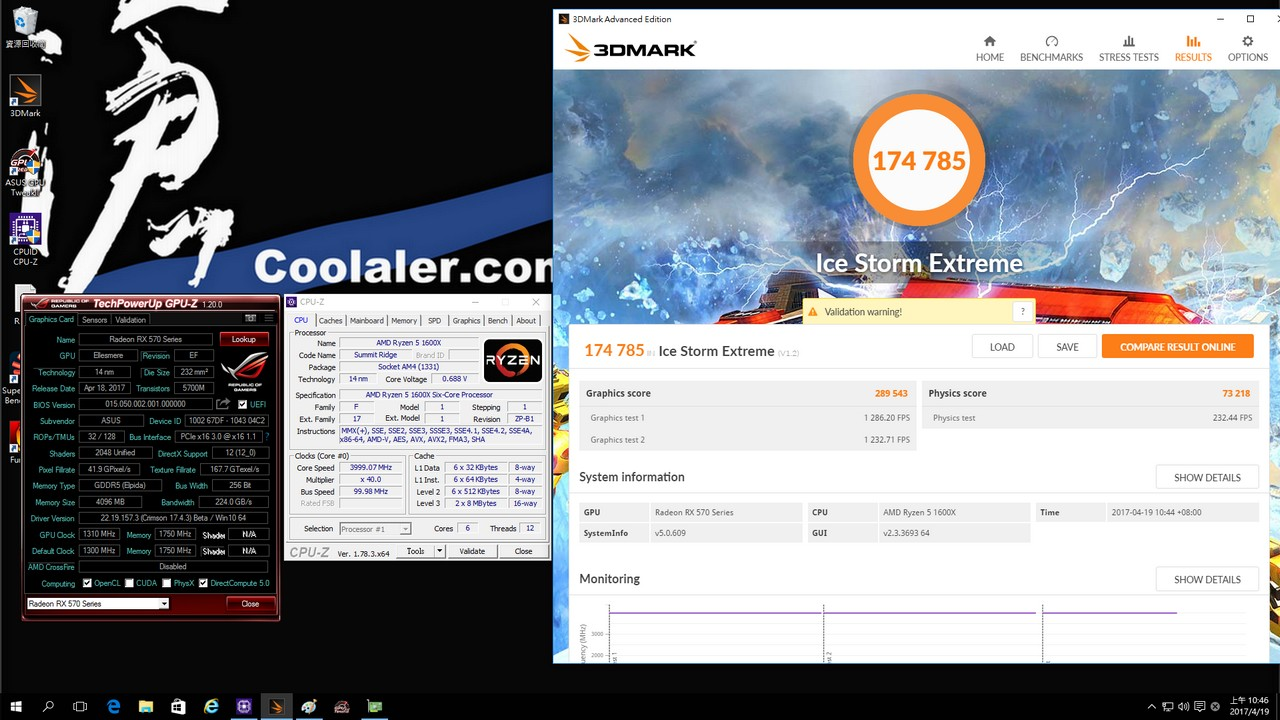The image size is (1280, 720).
Task: Open the CPU-Z SPD tab
Action: tap(434, 321)
